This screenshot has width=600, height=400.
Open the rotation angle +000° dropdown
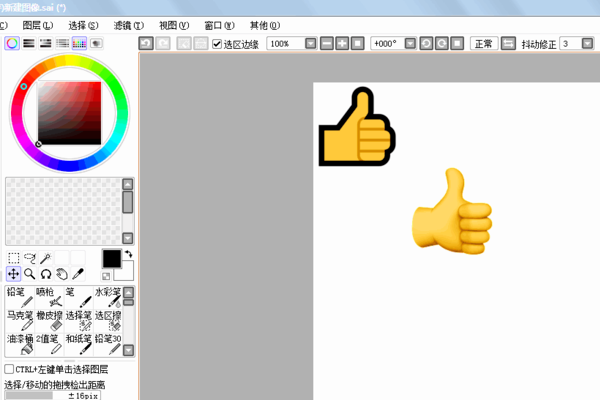pos(408,44)
